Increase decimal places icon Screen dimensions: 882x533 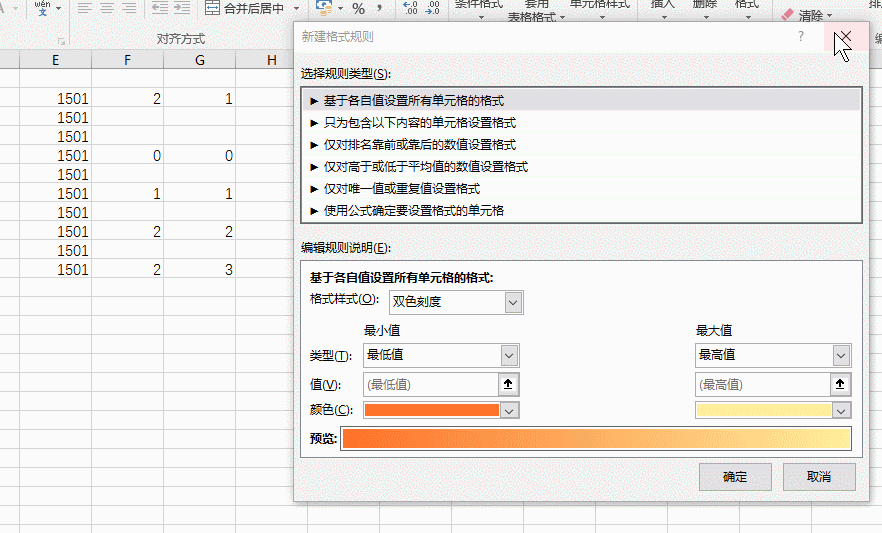click(411, 8)
